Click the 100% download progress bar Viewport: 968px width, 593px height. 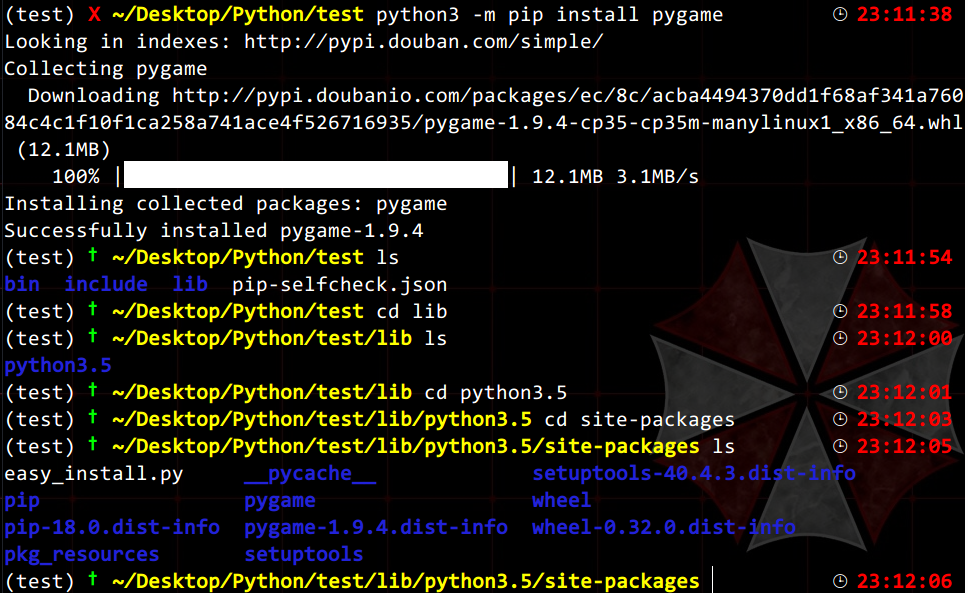[317, 175]
